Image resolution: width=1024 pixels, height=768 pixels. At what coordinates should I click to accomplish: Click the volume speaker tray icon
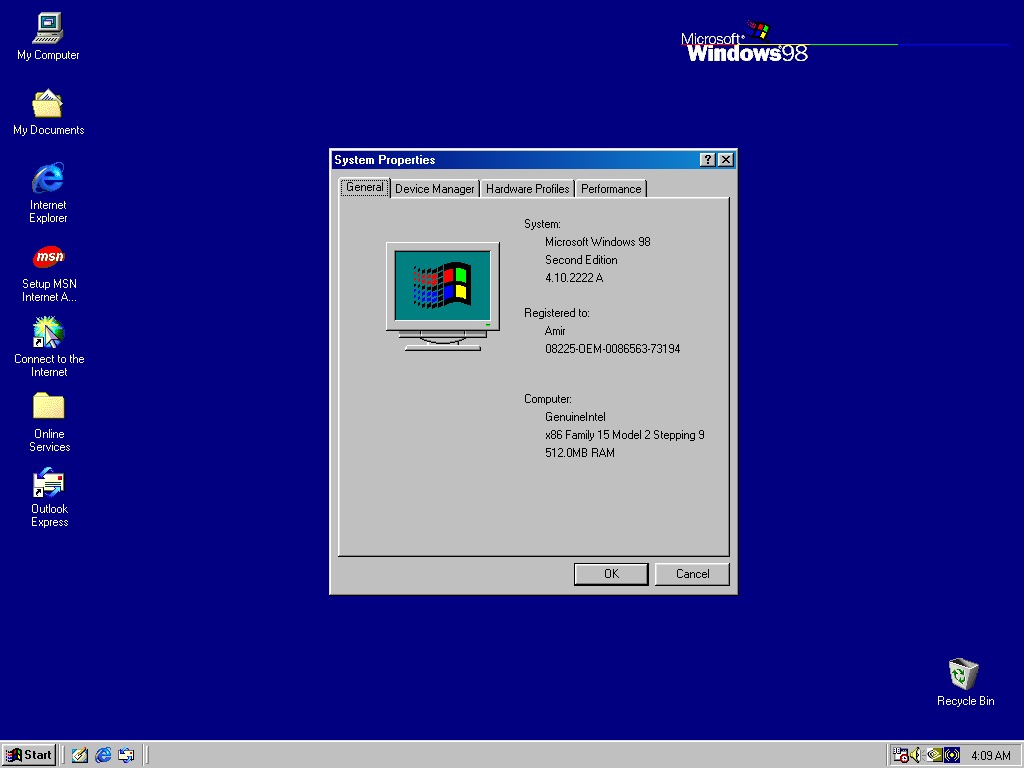(x=915, y=755)
